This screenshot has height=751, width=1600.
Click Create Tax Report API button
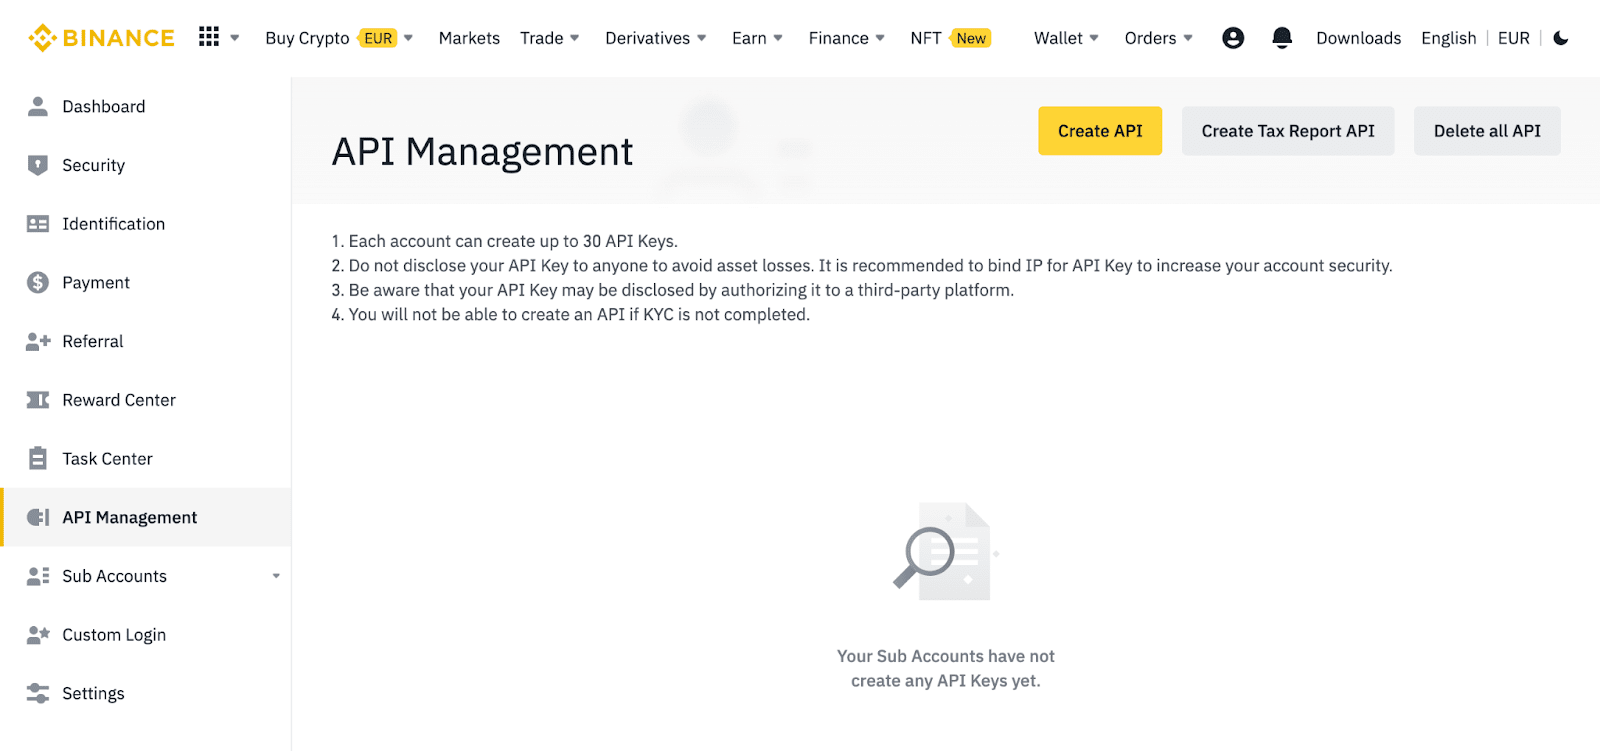pyautogui.click(x=1288, y=131)
